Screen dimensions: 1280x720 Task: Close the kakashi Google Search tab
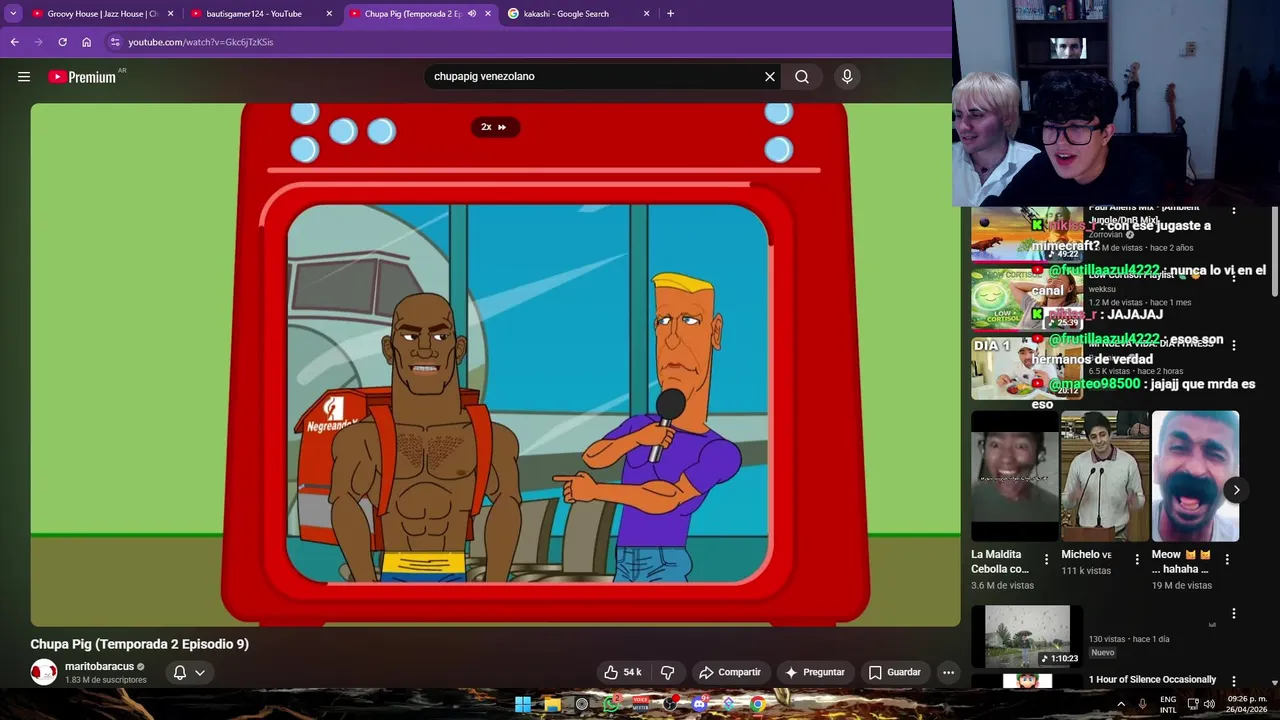[x=646, y=14]
